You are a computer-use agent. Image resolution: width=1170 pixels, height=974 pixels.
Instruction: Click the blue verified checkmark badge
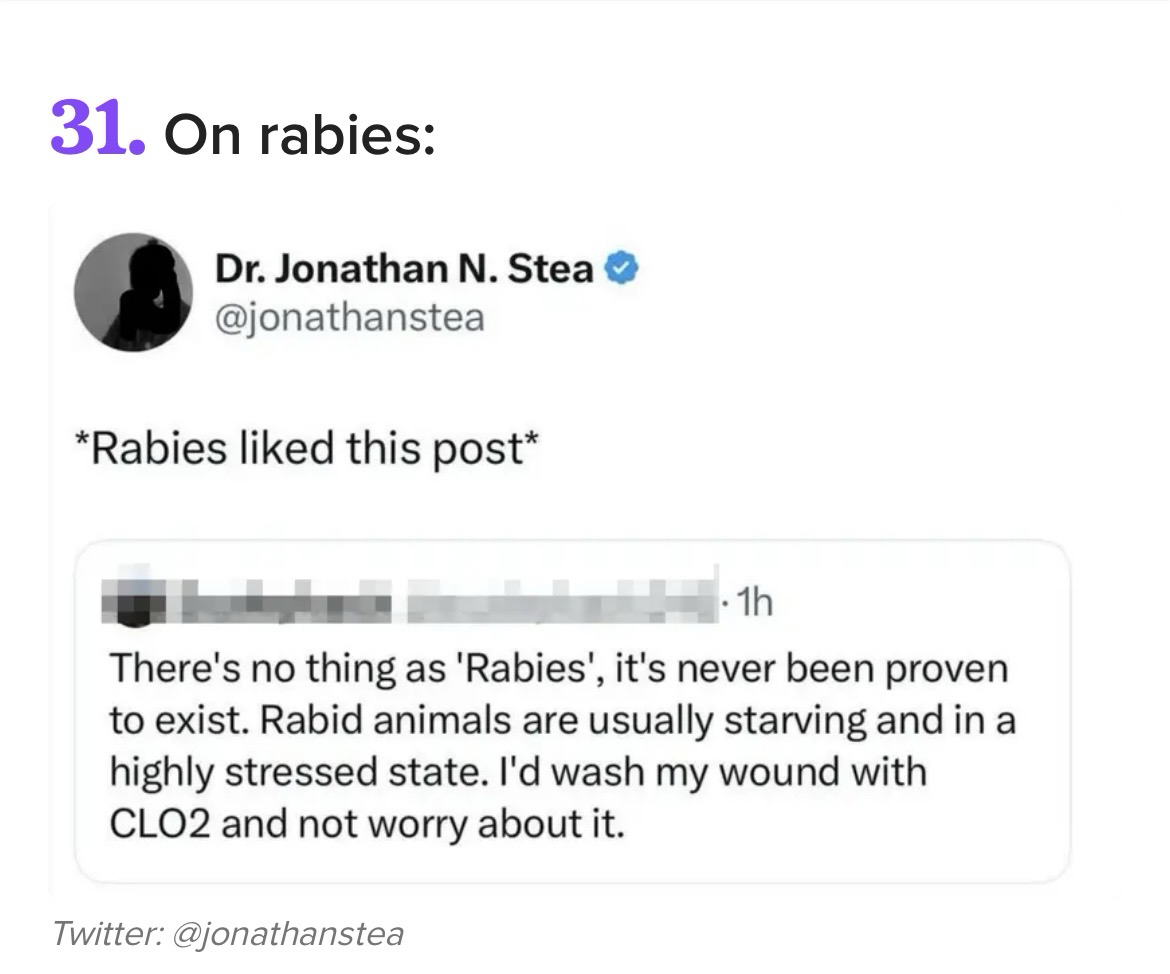pos(623,269)
